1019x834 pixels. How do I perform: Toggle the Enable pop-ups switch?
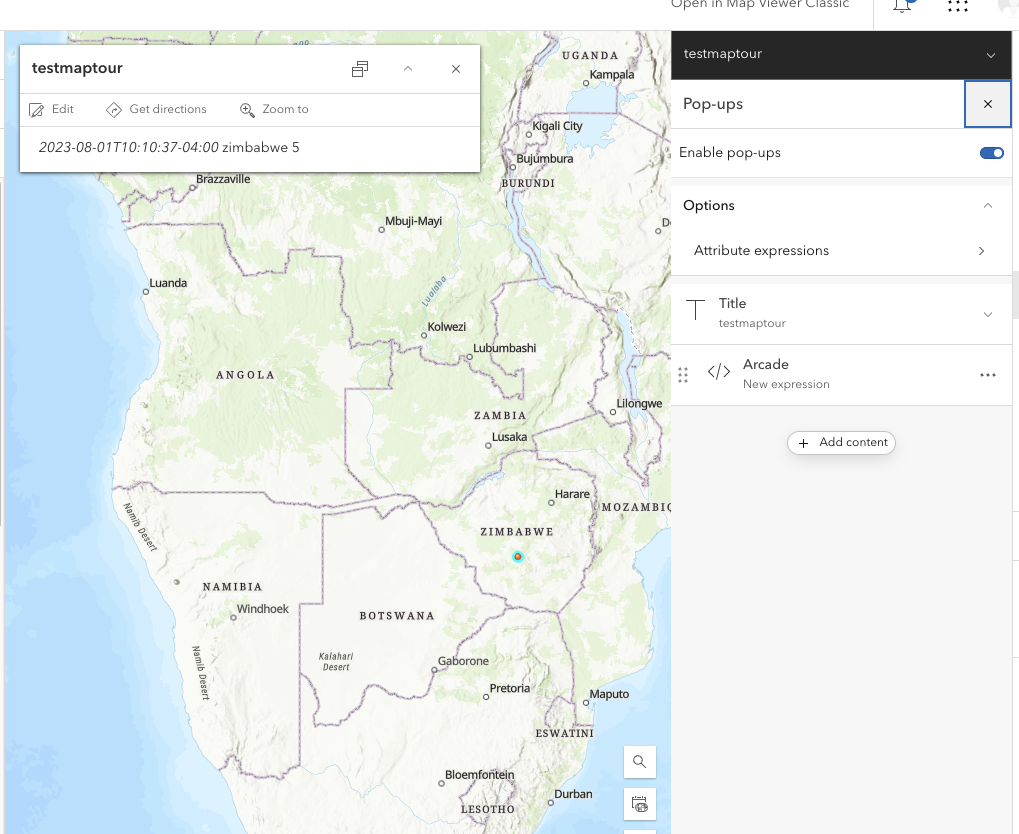pos(991,153)
